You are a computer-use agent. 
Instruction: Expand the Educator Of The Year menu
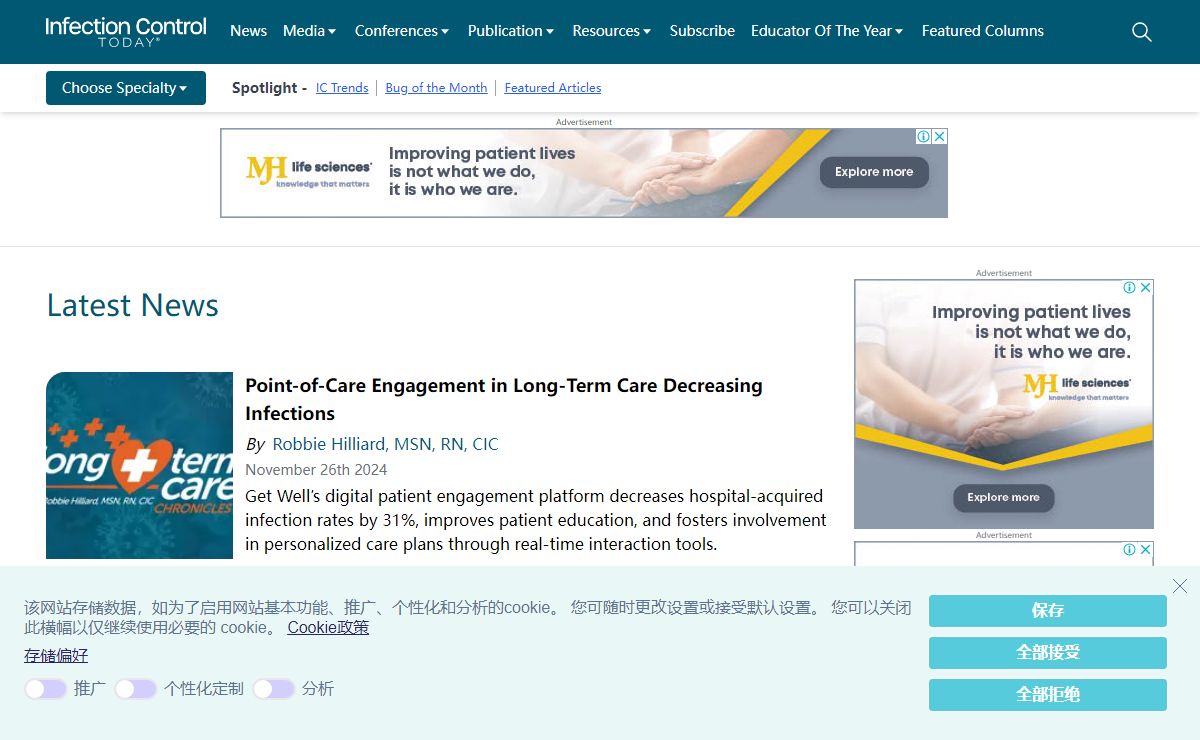pyautogui.click(x=827, y=31)
